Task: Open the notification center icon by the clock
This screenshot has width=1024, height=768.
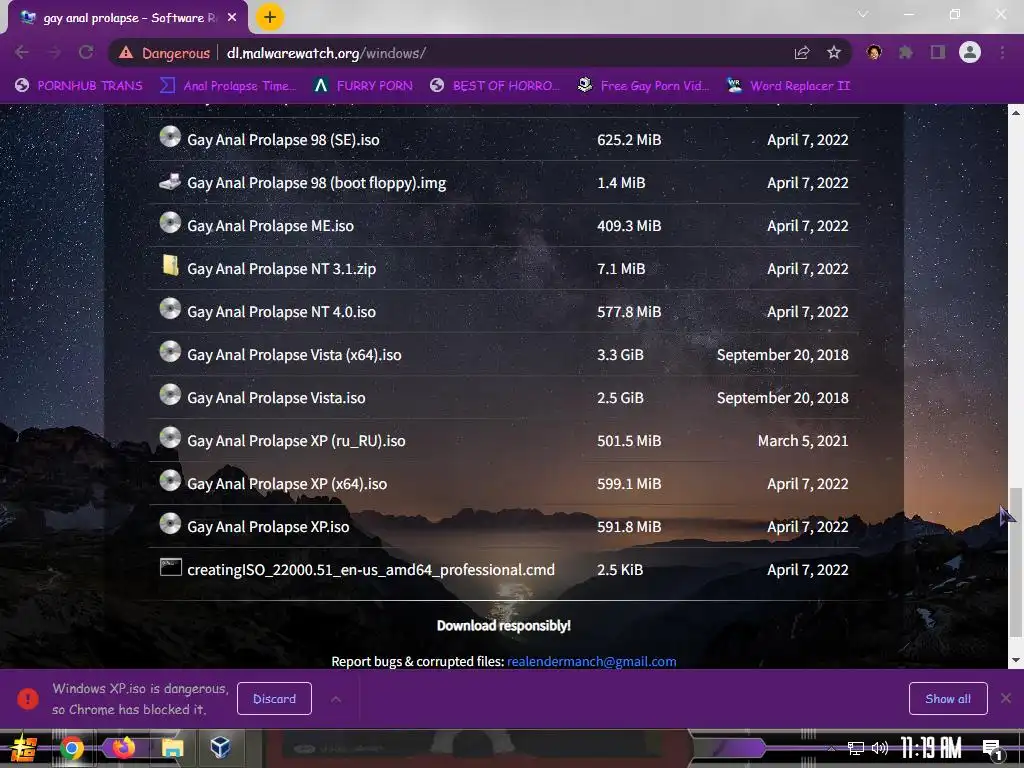Action: coord(993,749)
